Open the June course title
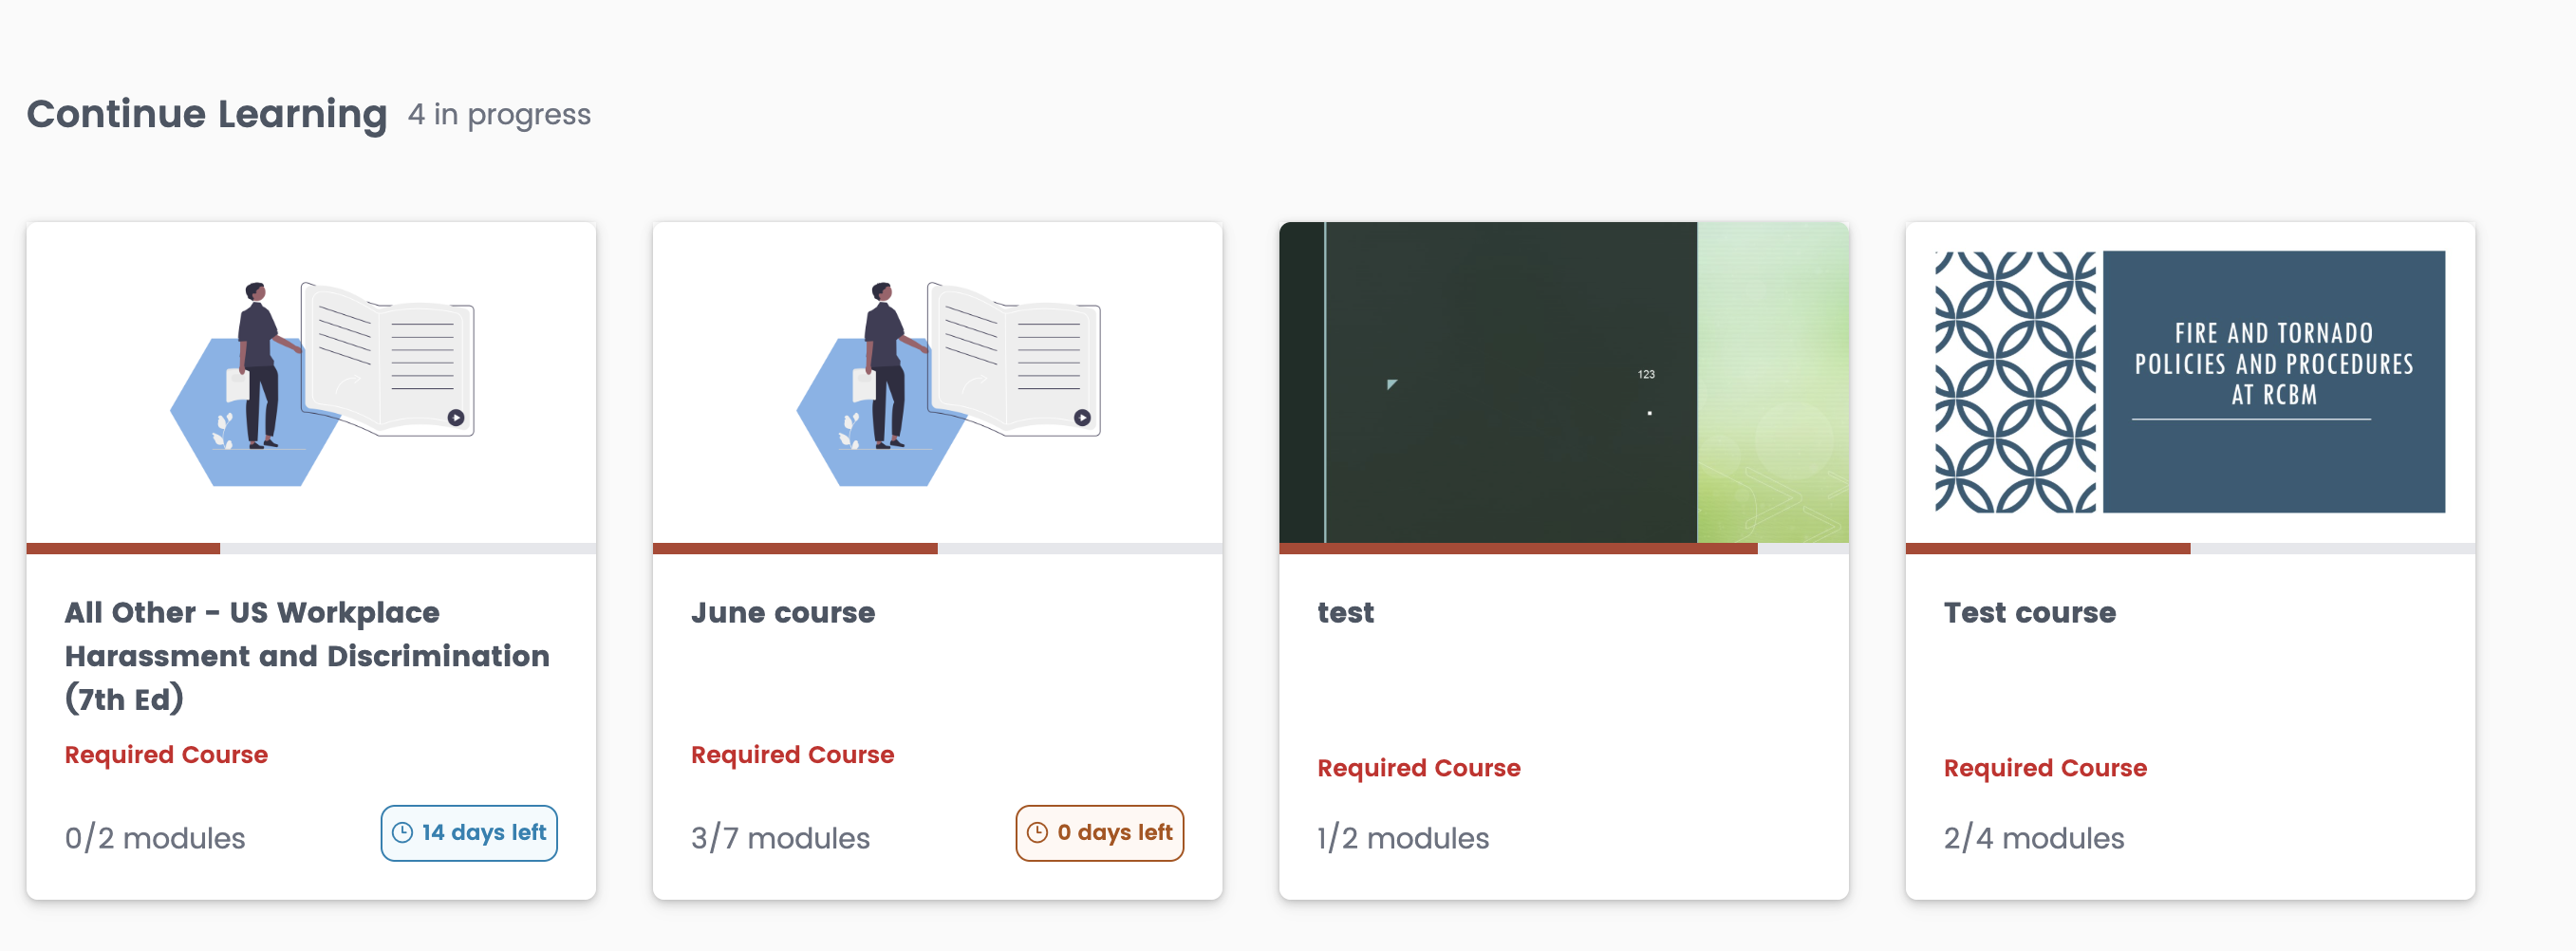This screenshot has height=951, width=2576. [783, 612]
